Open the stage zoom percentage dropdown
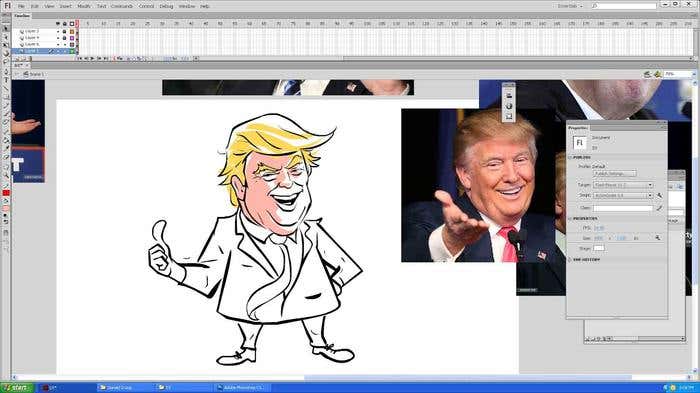The image size is (700, 393). [693, 74]
